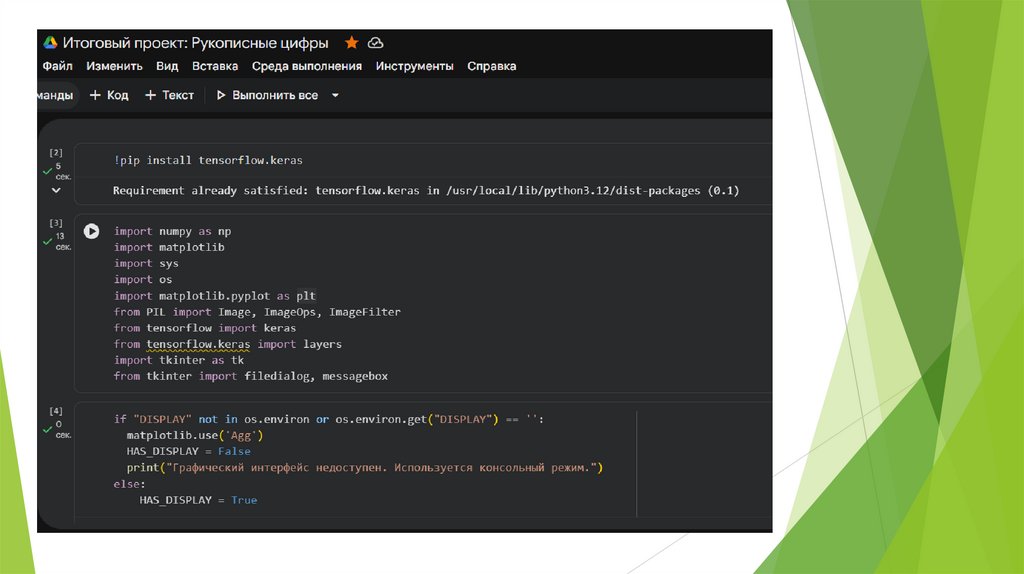Click the green checkmark of cell [2]
The image size is (1024, 574).
coord(47,172)
